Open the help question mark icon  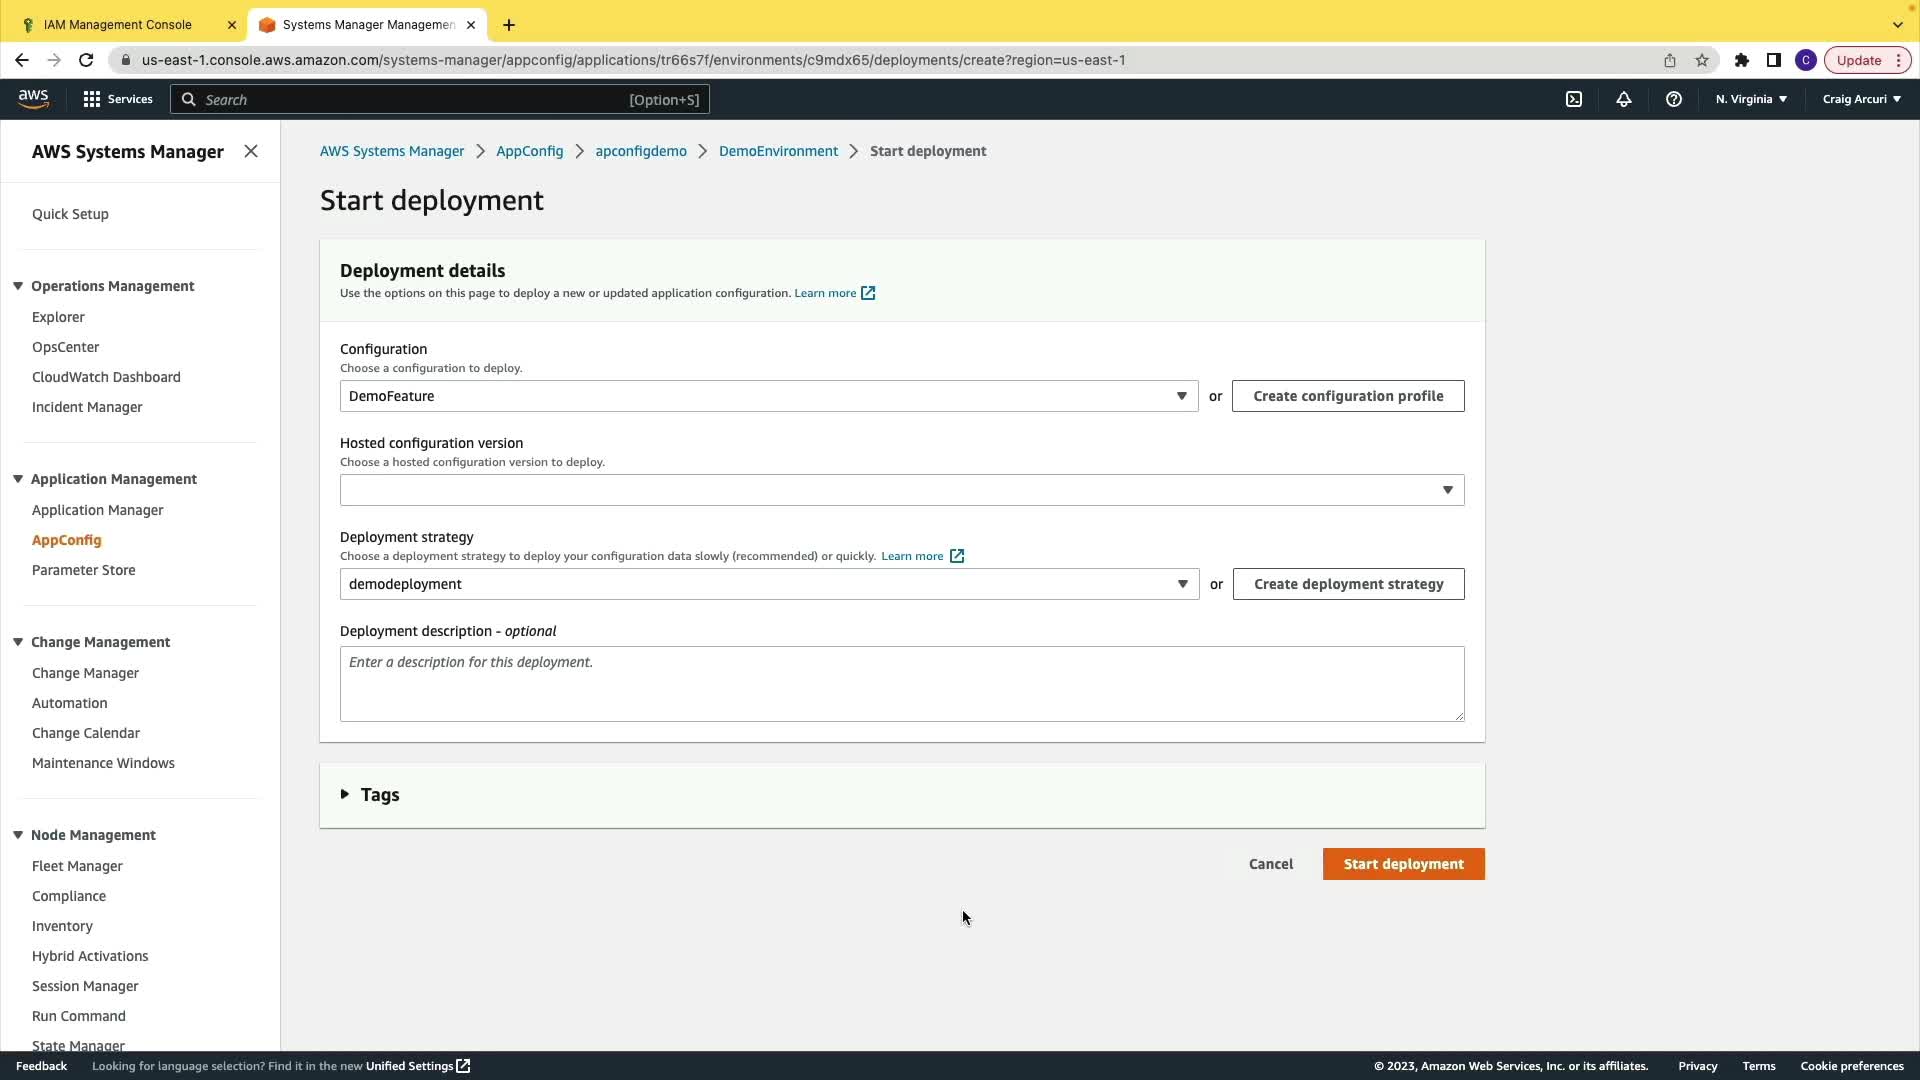(x=1674, y=99)
